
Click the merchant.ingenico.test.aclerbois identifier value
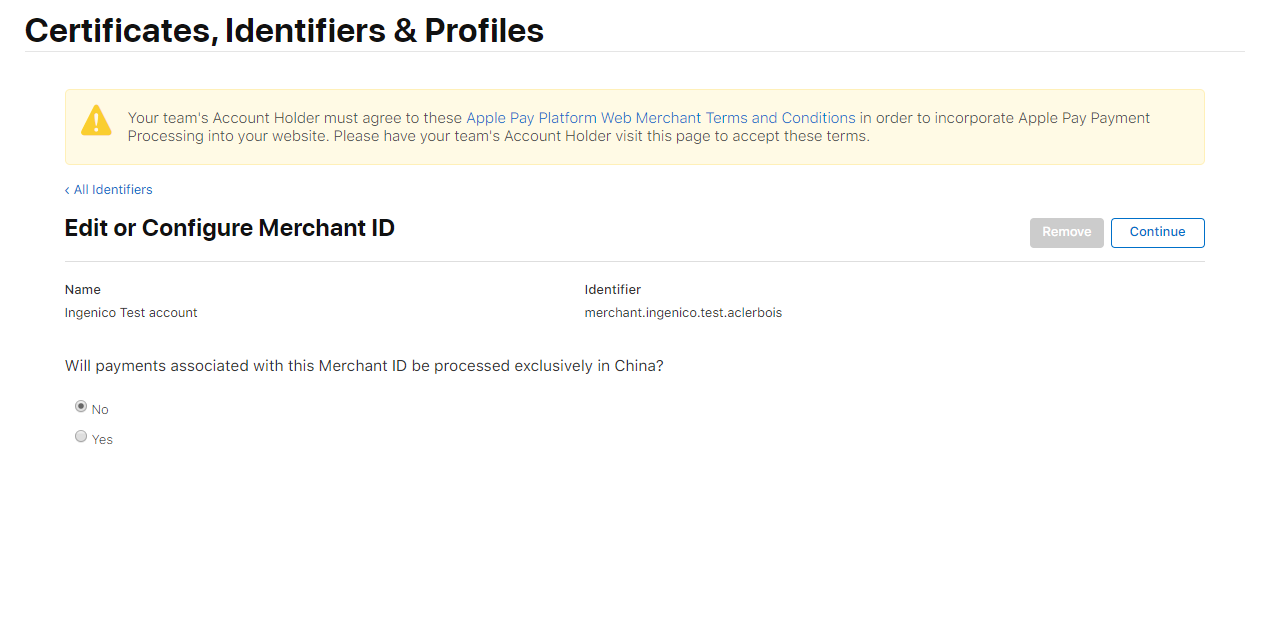coord(683,313)
